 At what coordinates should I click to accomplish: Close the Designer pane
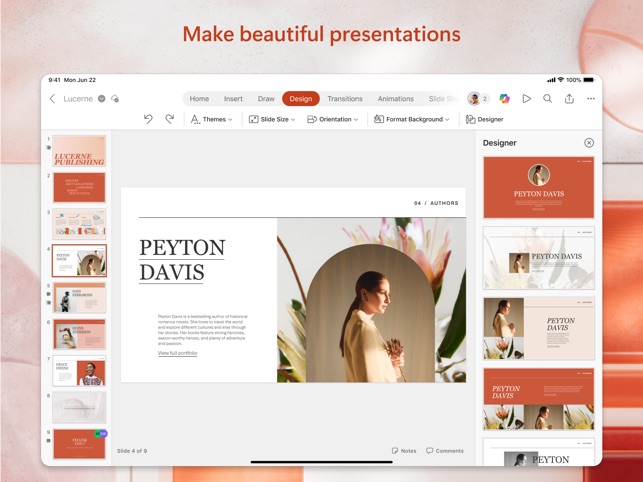click(x=589, y=143)
